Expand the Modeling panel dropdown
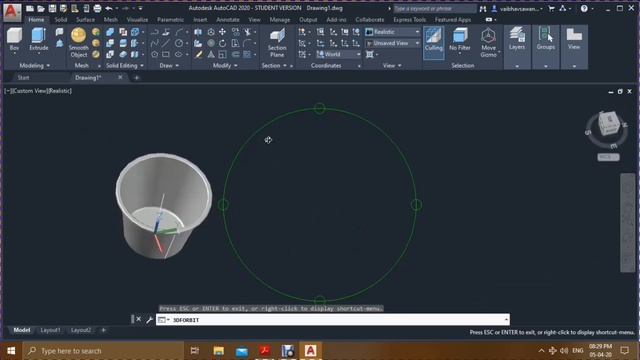The image size is (640, 360). point(35,65)
